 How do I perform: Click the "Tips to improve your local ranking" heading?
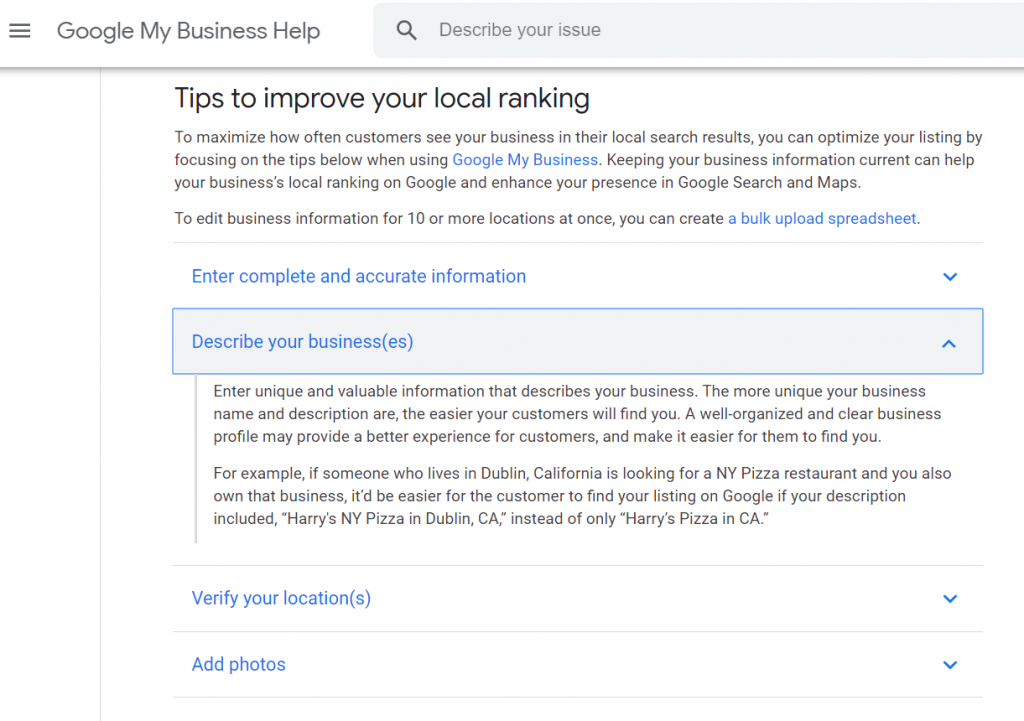(382, 98)
